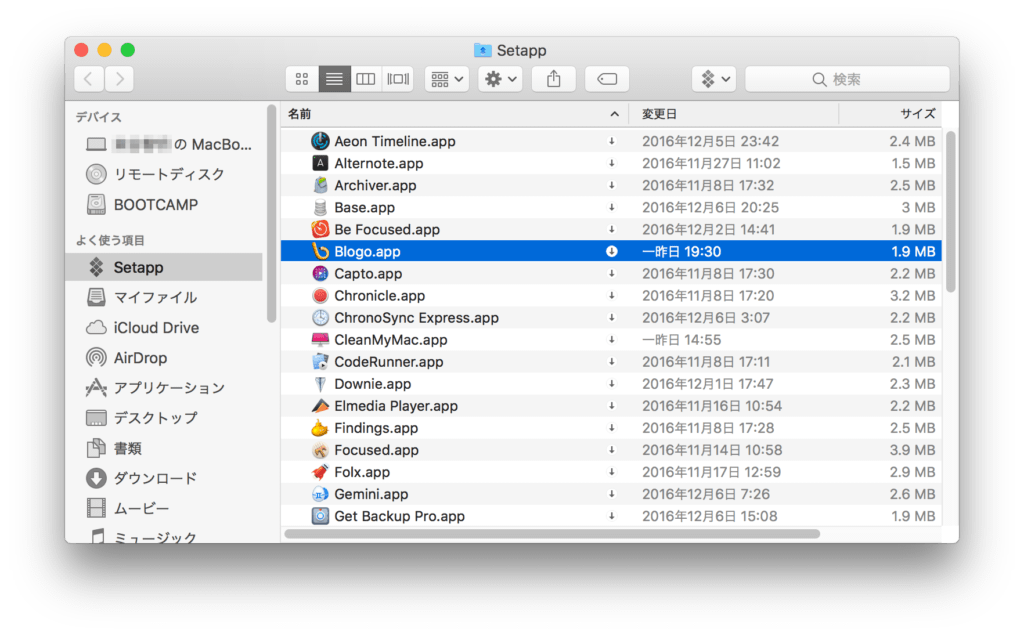Click download arrow for Aeon Timeline.app
The width and height of the screenshot is (1024, 636).
pos(612,141)
